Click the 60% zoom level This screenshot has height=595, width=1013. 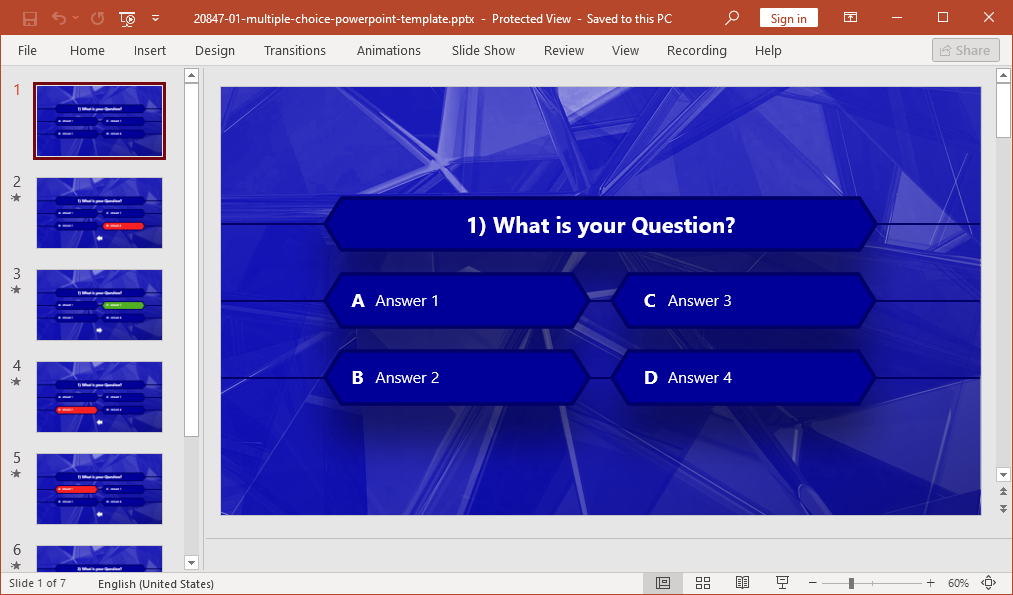pyautogui.click(x=958, y=583)
